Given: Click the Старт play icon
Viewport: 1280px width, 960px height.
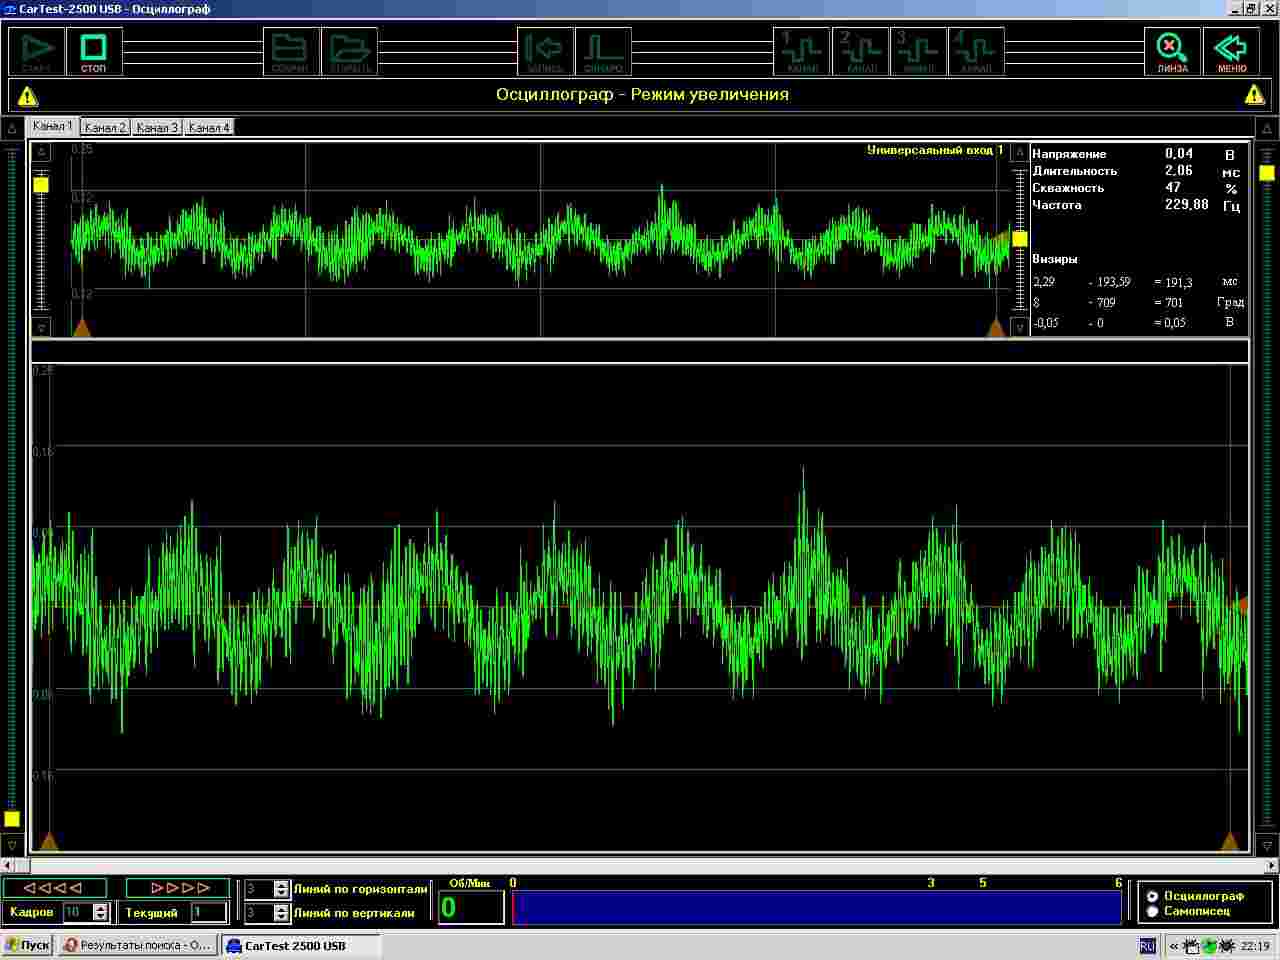Looking at the screenshot, I should [37, 51].
